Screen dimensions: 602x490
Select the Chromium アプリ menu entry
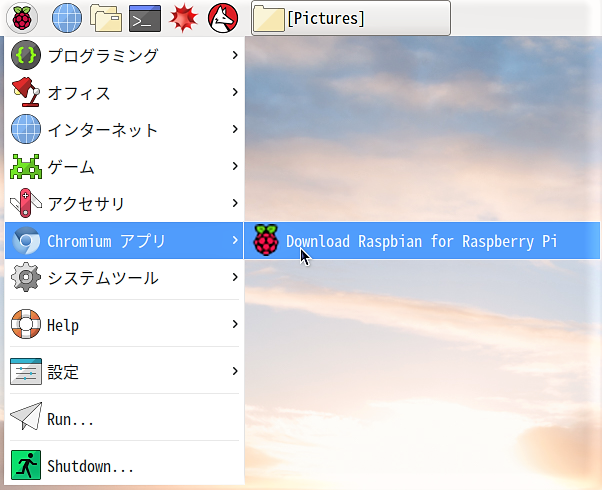pyautogui.click(x=124, y=240)
